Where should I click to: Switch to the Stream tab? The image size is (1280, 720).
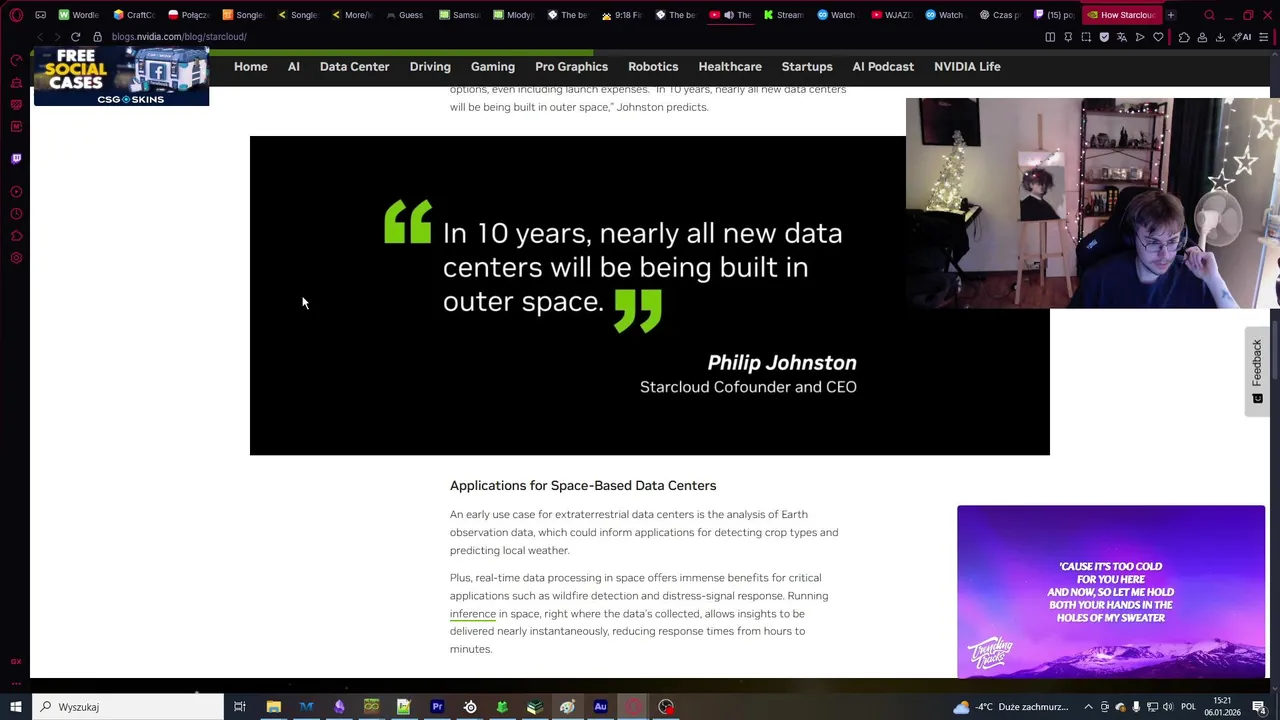tap(783, 15)
